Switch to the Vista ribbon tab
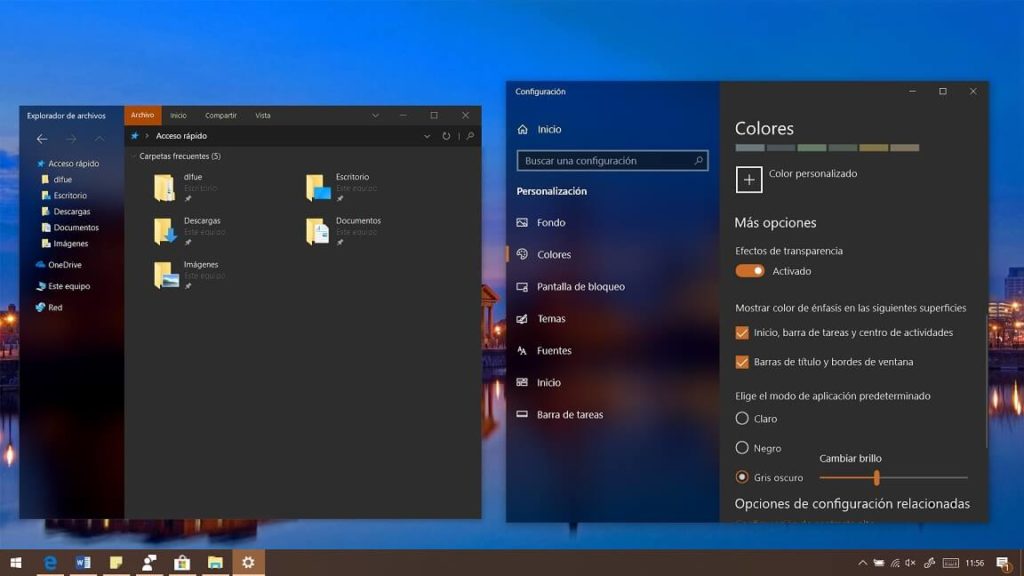1024x576 pixels. click(263, 115)
